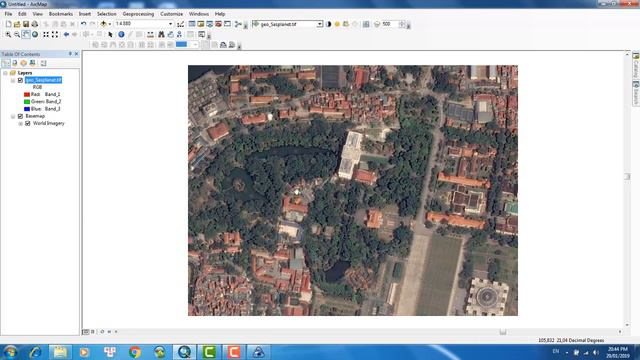Viewport: 640px width, 360px height.
Task: Open the View menu
Action: tap(38, 14)
